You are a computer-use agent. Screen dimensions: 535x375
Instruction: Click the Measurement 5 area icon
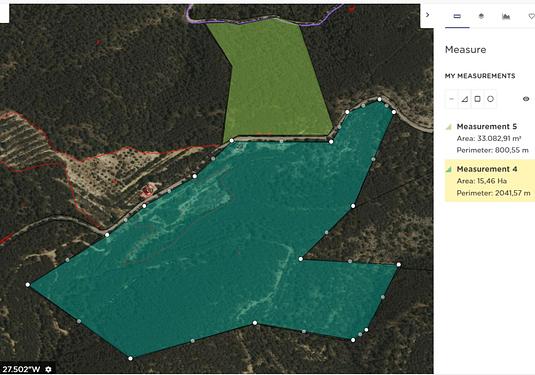(x=449, y=127)
